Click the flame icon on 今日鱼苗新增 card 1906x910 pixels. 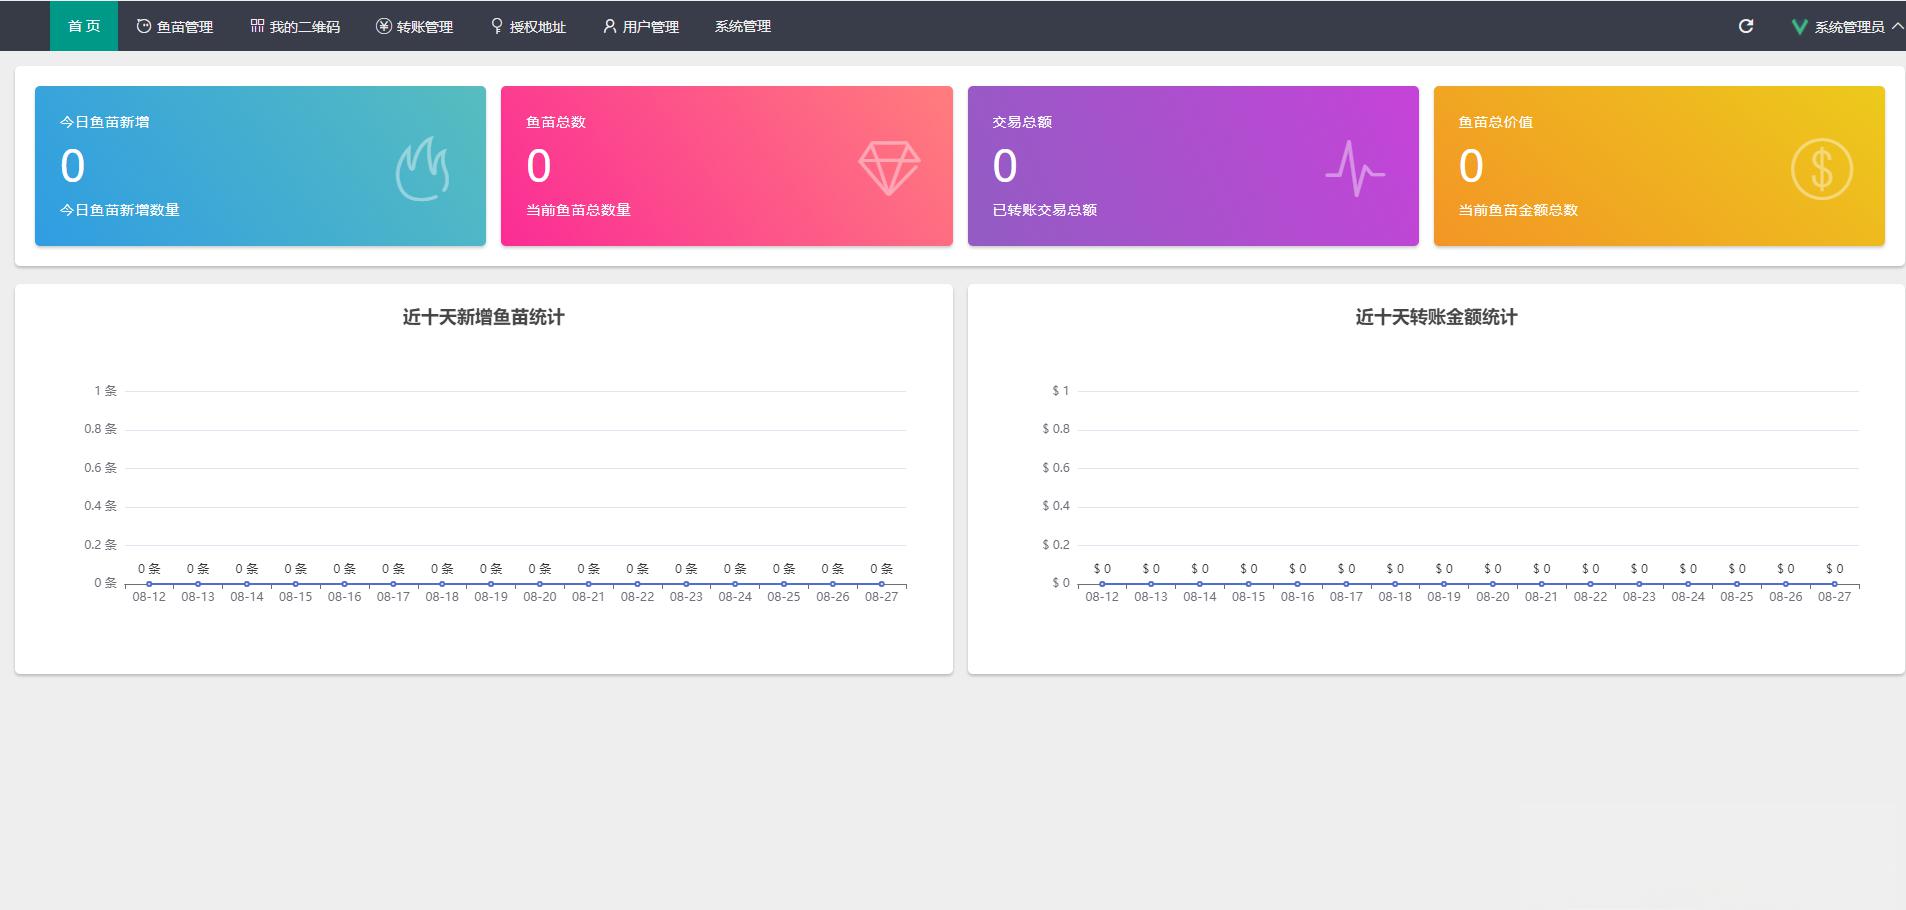click(422, 169)
